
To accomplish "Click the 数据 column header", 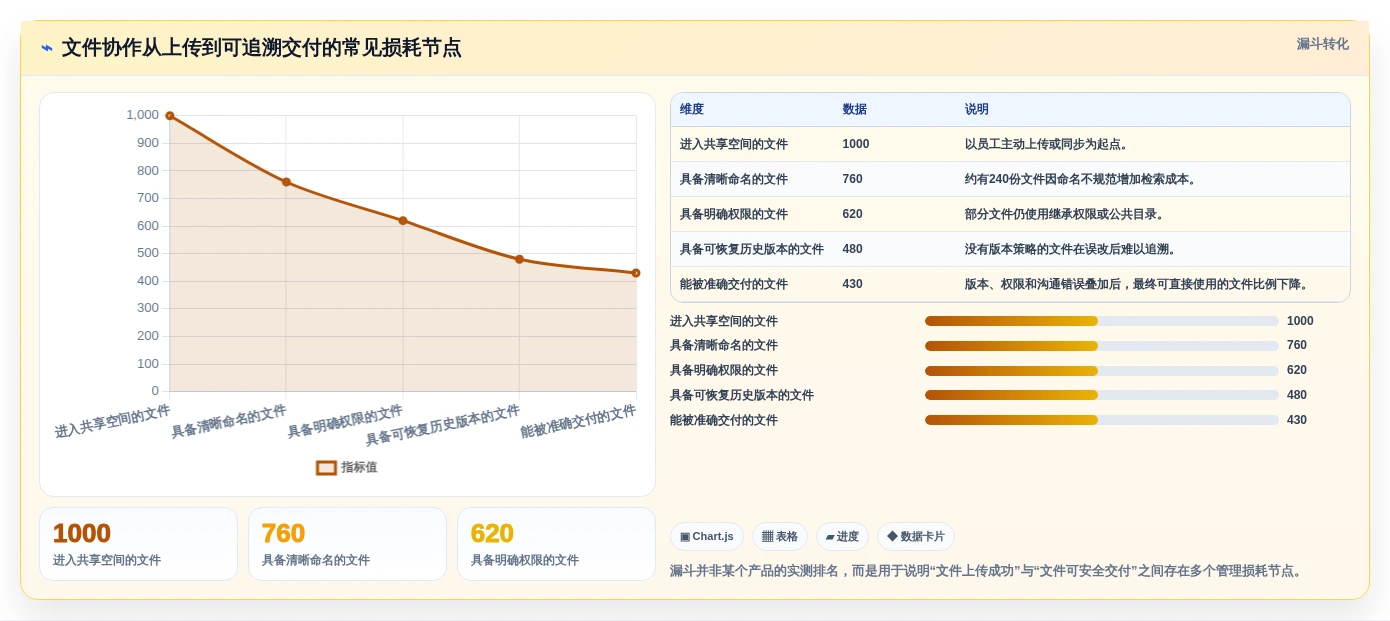I will coord(855,109).
